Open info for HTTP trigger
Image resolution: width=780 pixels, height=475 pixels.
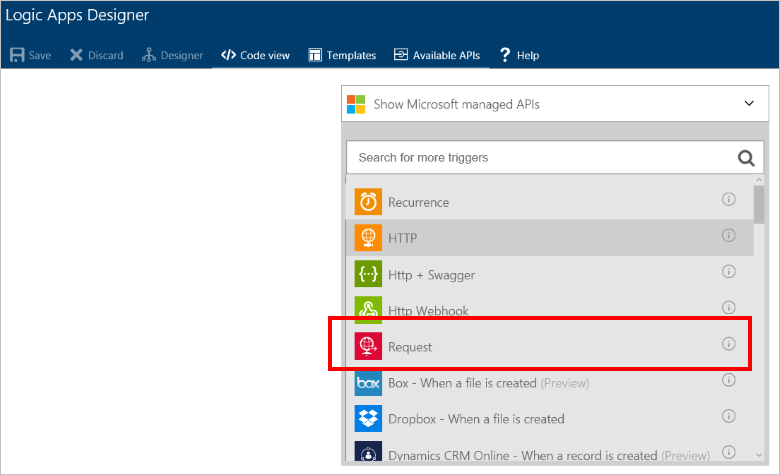[729, 235]
